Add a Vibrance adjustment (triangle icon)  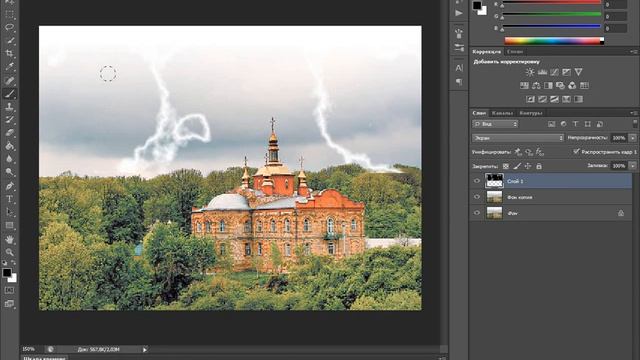578,72
